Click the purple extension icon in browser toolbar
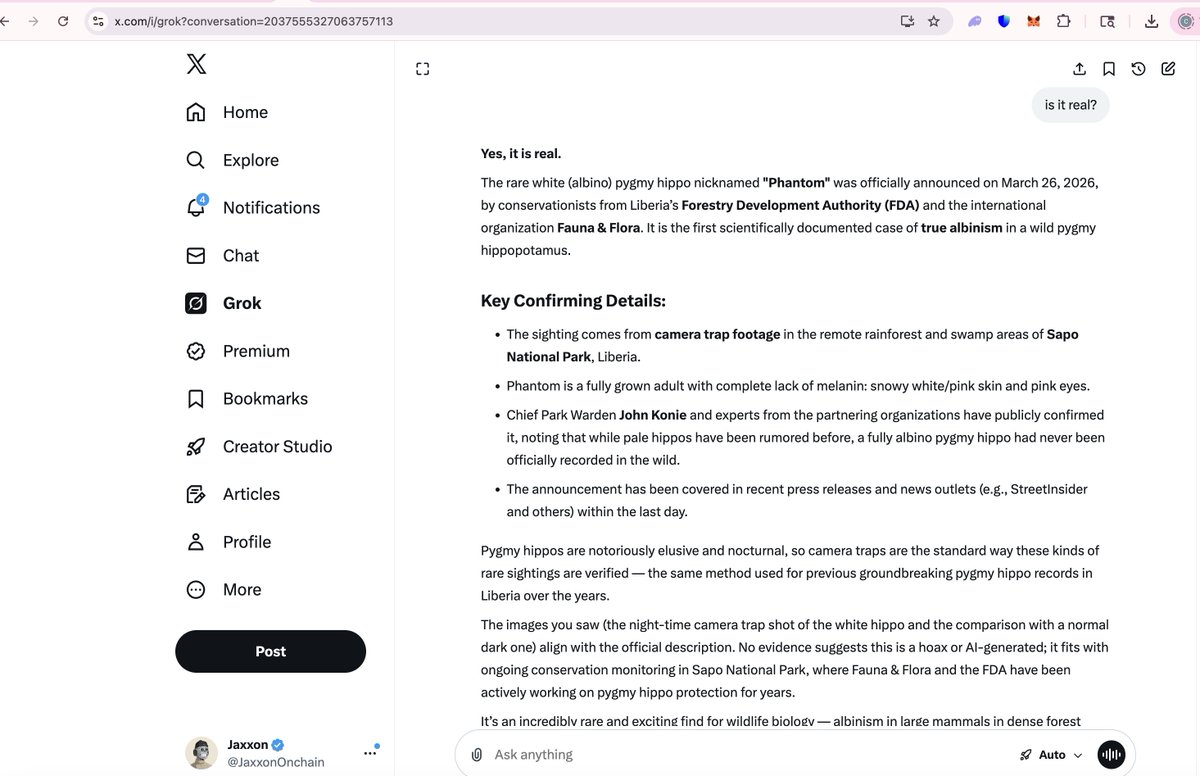The height and width of the screenshot is (776, 1200). 975,21
